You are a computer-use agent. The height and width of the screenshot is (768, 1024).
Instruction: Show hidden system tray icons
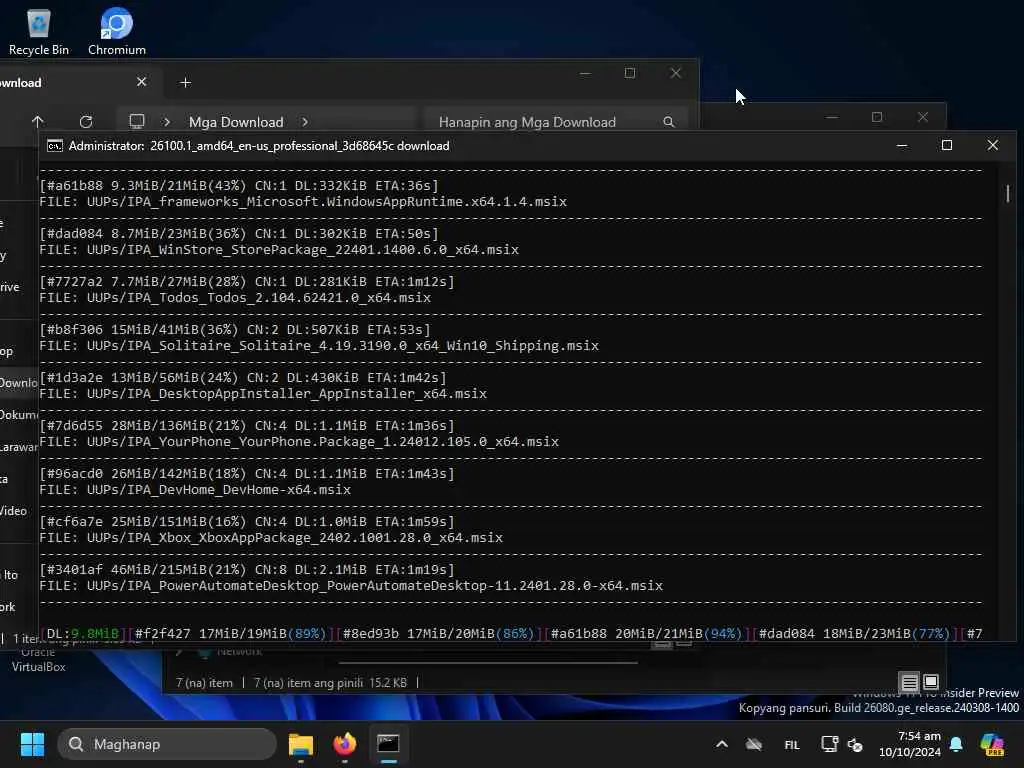[x=722, y=744]
